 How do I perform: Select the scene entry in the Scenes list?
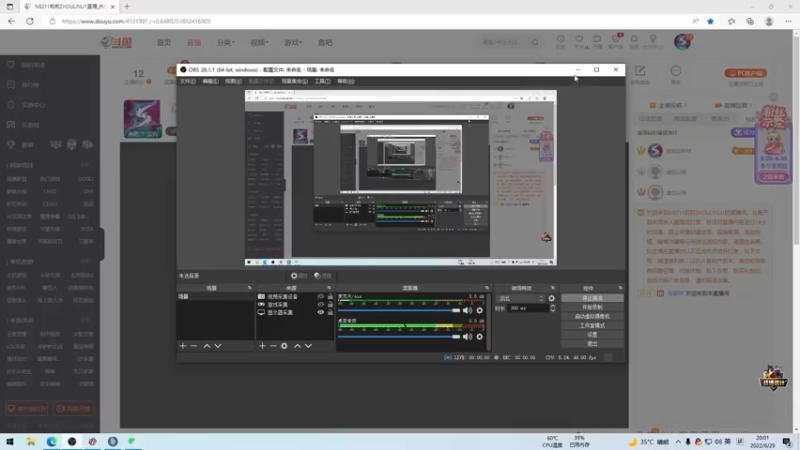click(215, 296)
